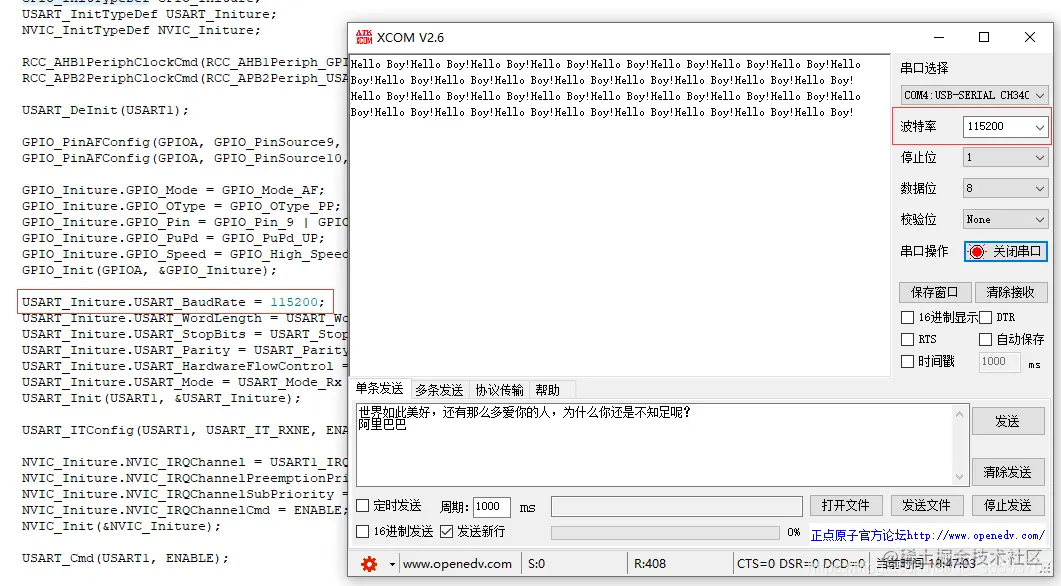Toggle the RTS checkbox
The width and height of the screenshot is (1061, 586).
pos(907,340)
